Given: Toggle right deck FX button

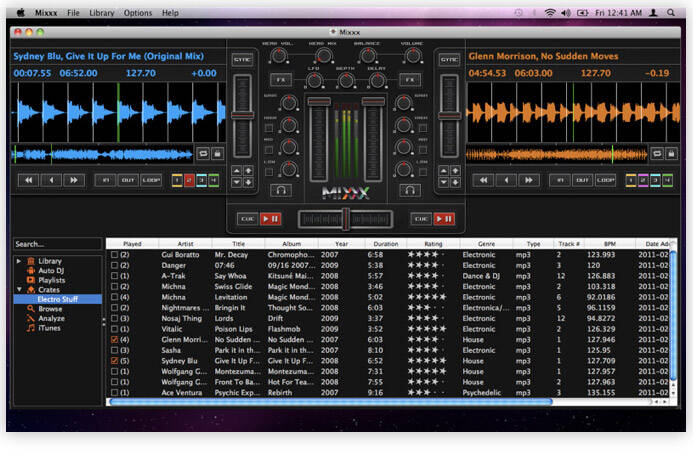Looking at the screenshot, I should (x=410, y=80).
